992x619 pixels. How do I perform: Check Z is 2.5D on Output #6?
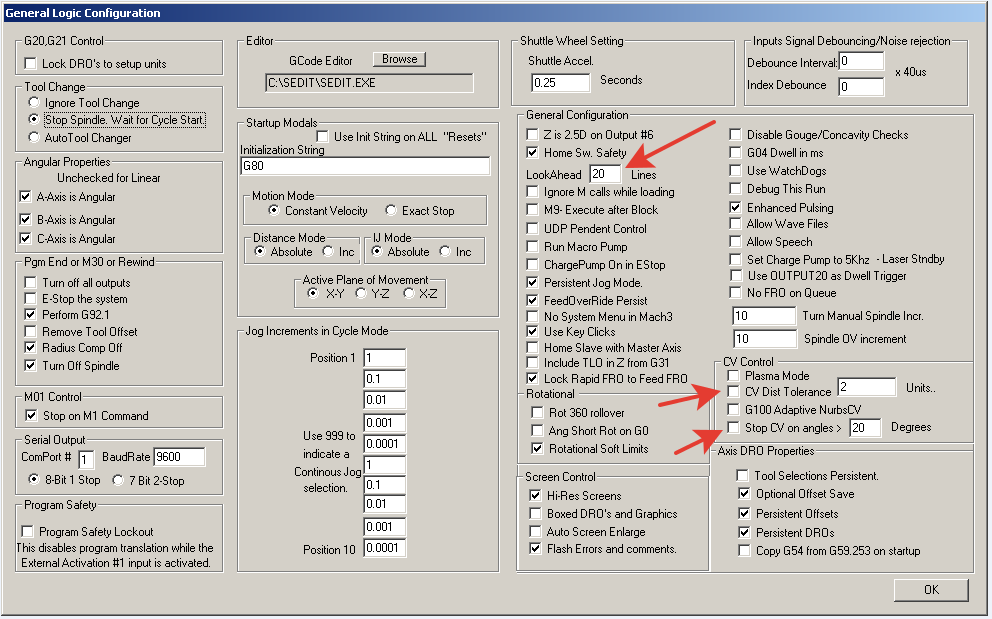[532, 134]
